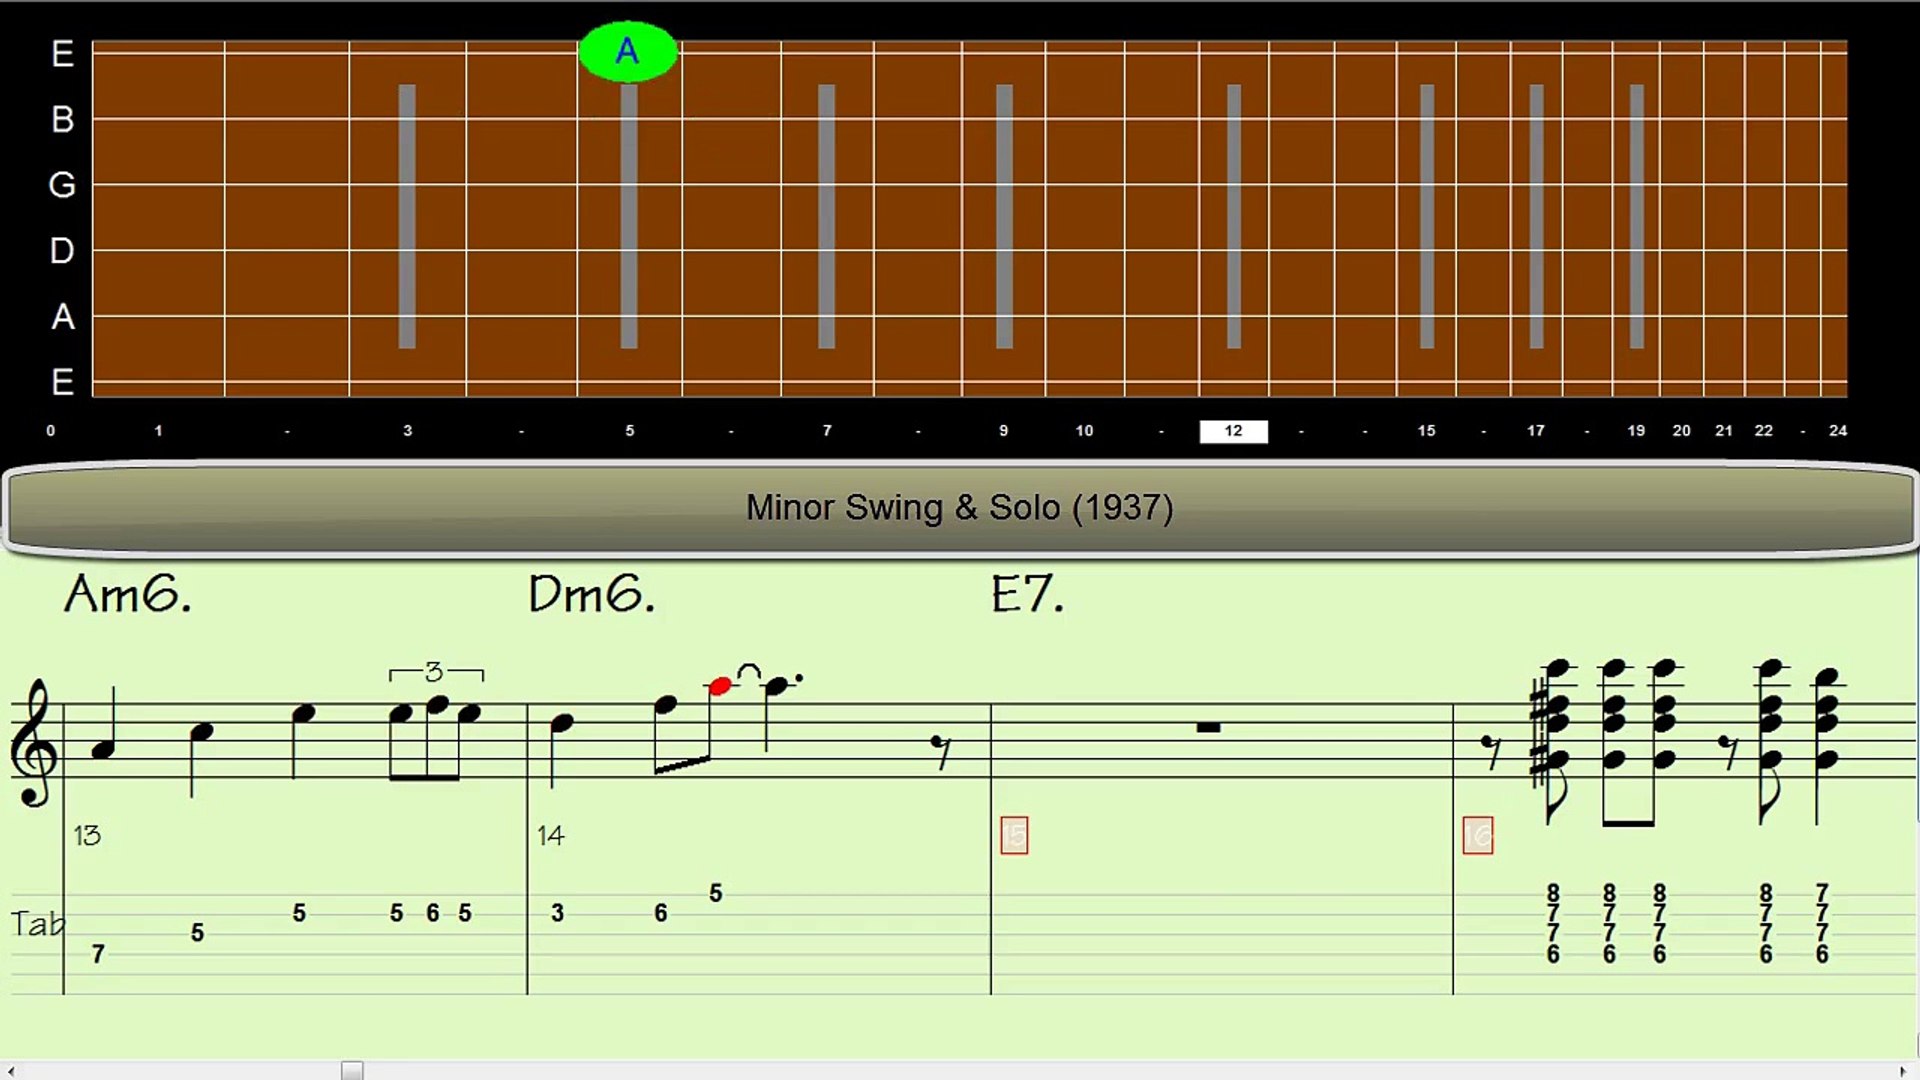Click the open-string 0 fret label
Viewport: 1920px width, 1080px height.
pos(51,431)
